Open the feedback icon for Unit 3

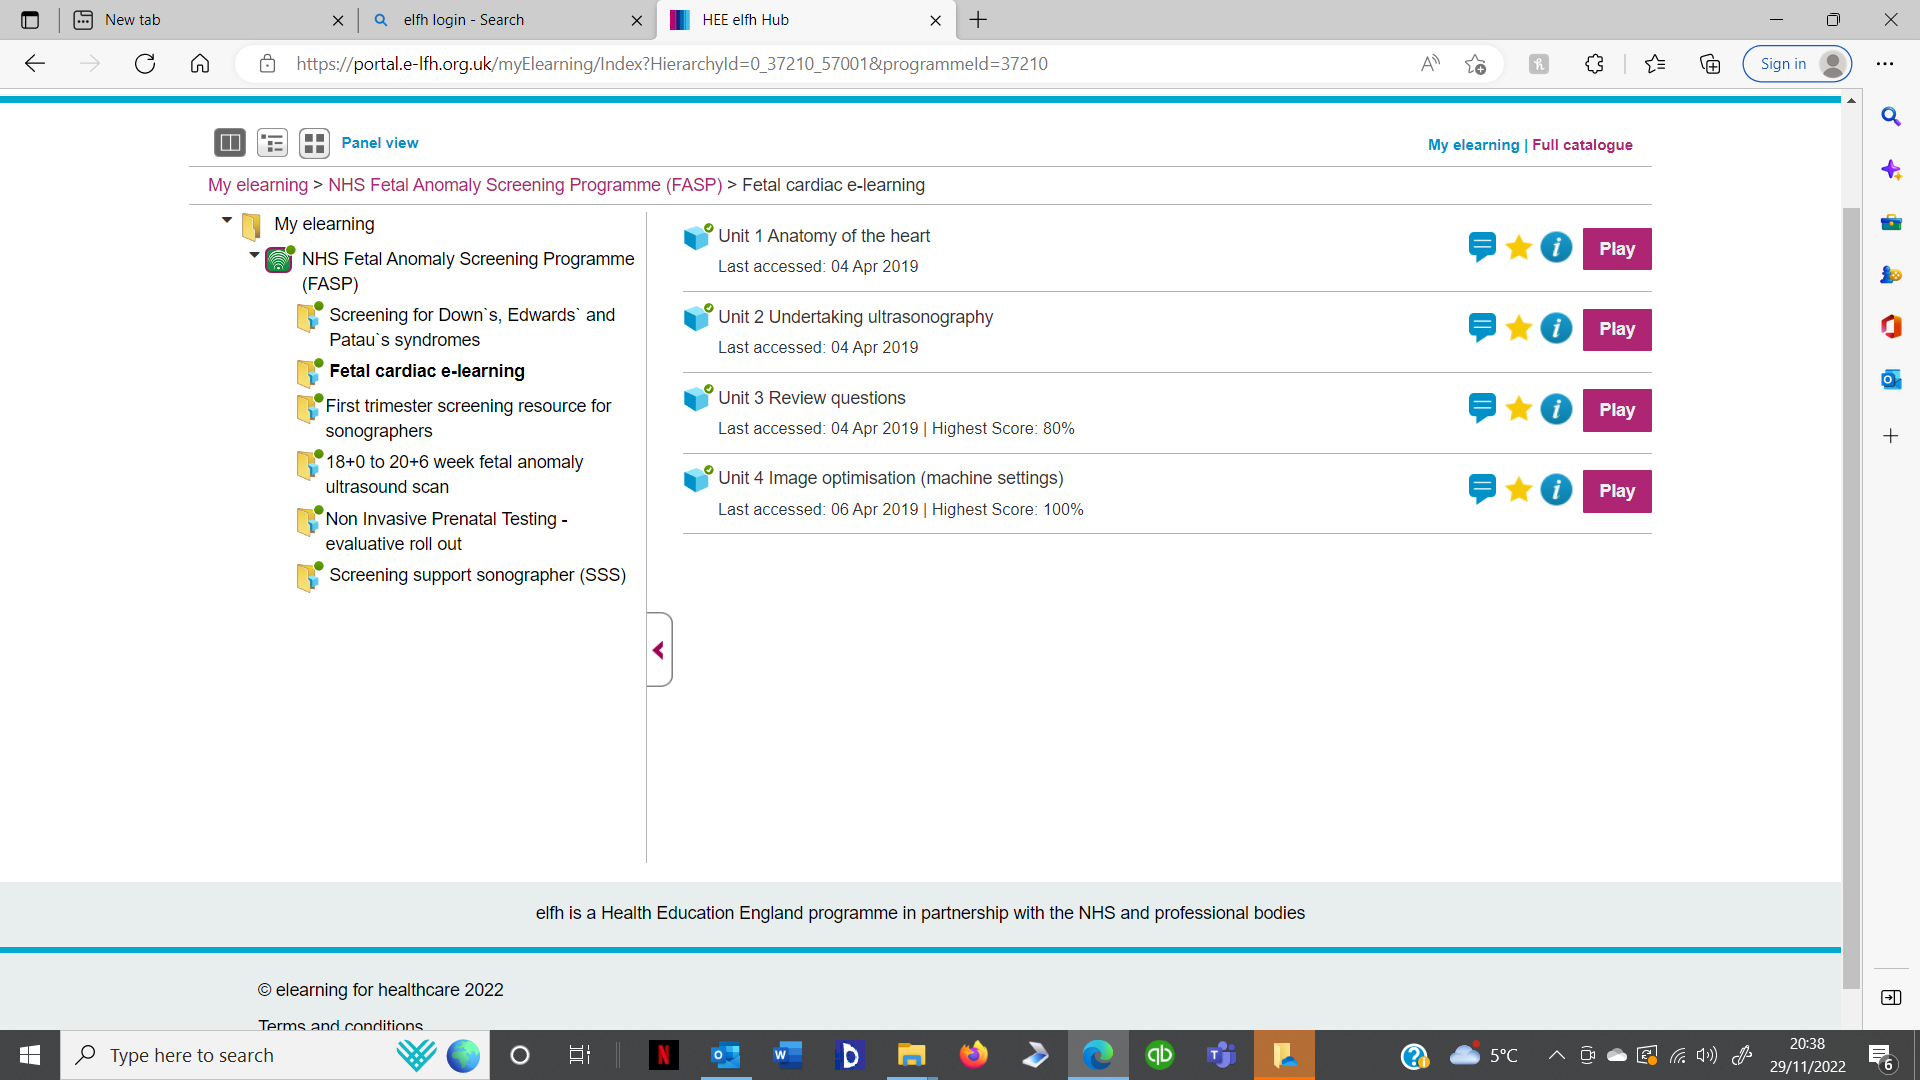click(1482, 409)
